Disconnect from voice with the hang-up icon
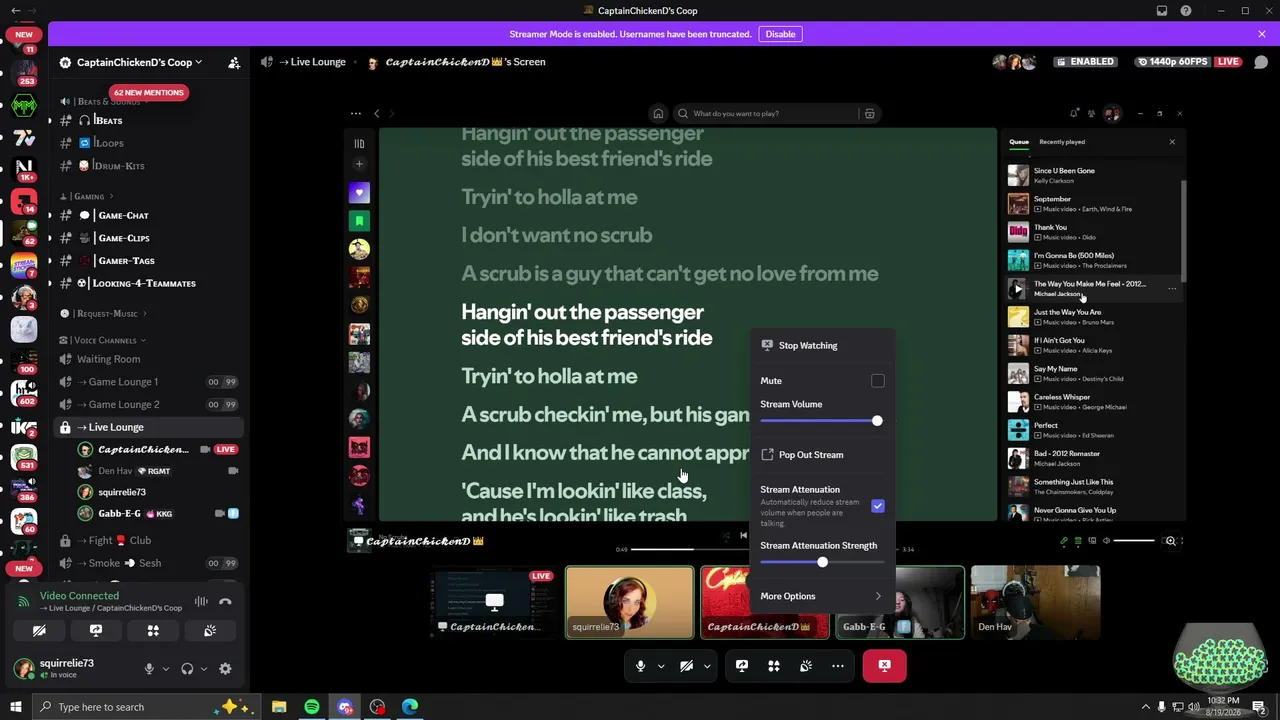The height and width of the screenshot is (720, 1280). tap(225, 602)
